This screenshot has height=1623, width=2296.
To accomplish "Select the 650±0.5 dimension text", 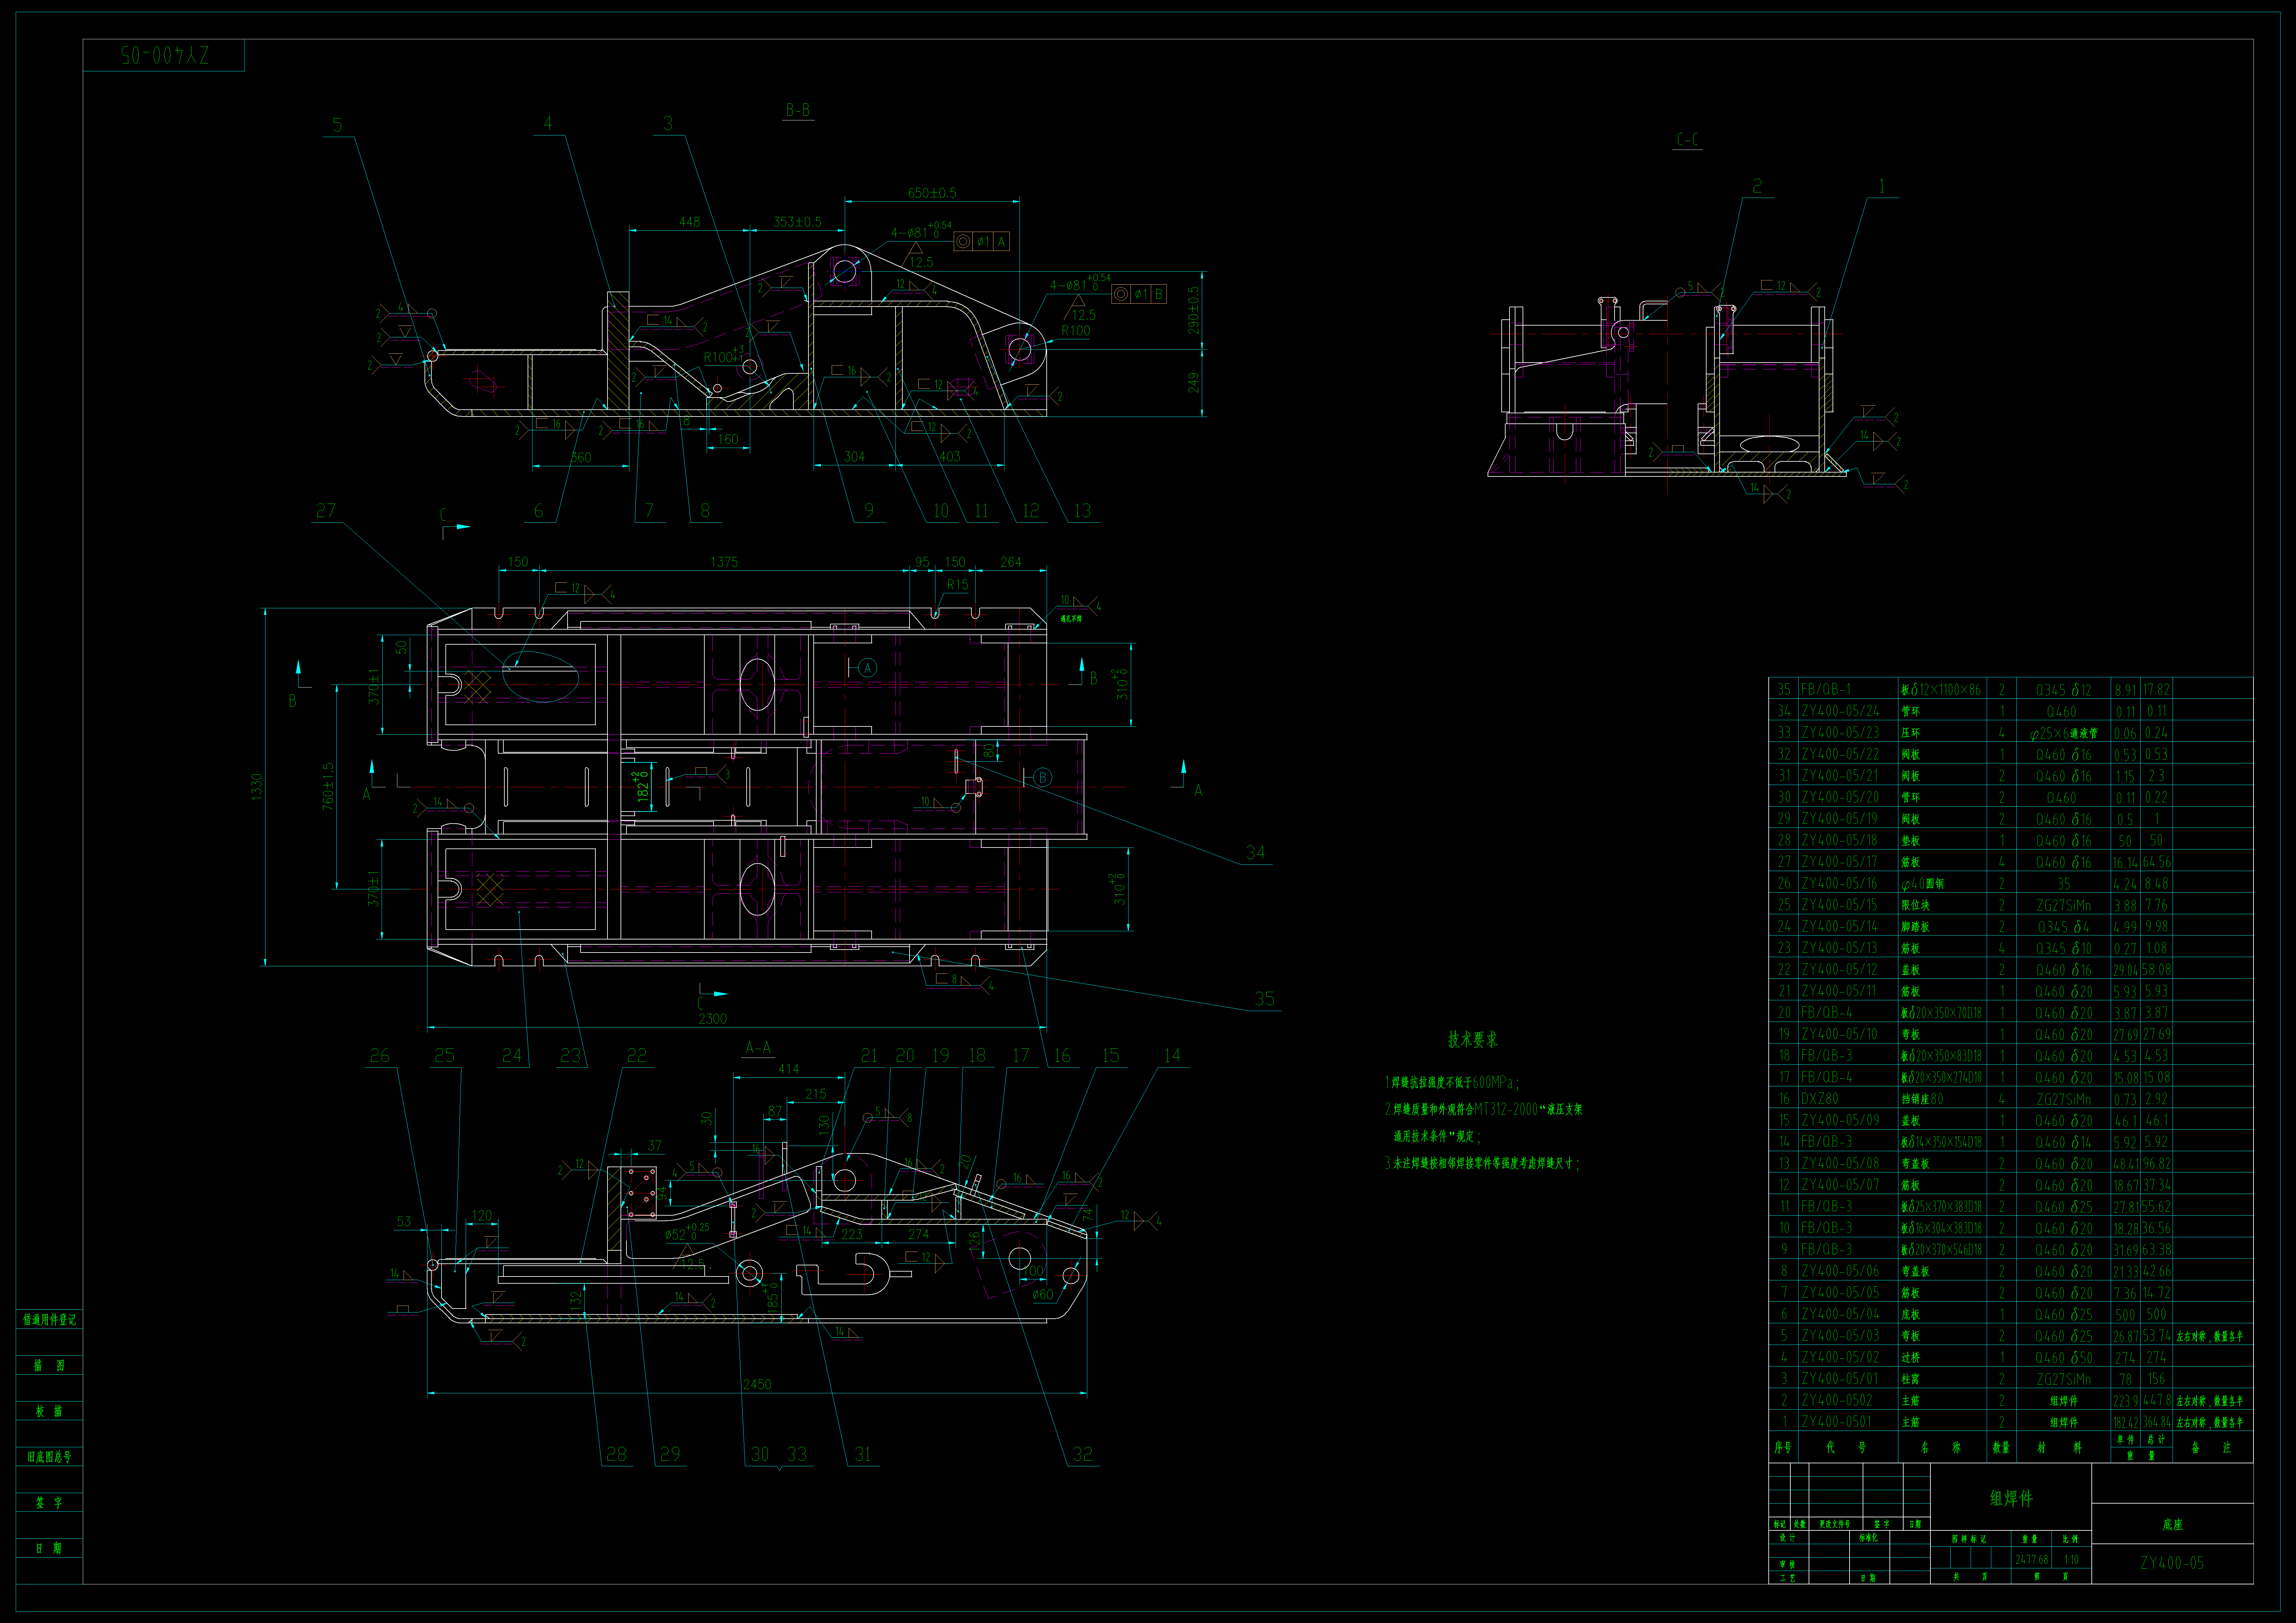I will (x=932, y=193).
